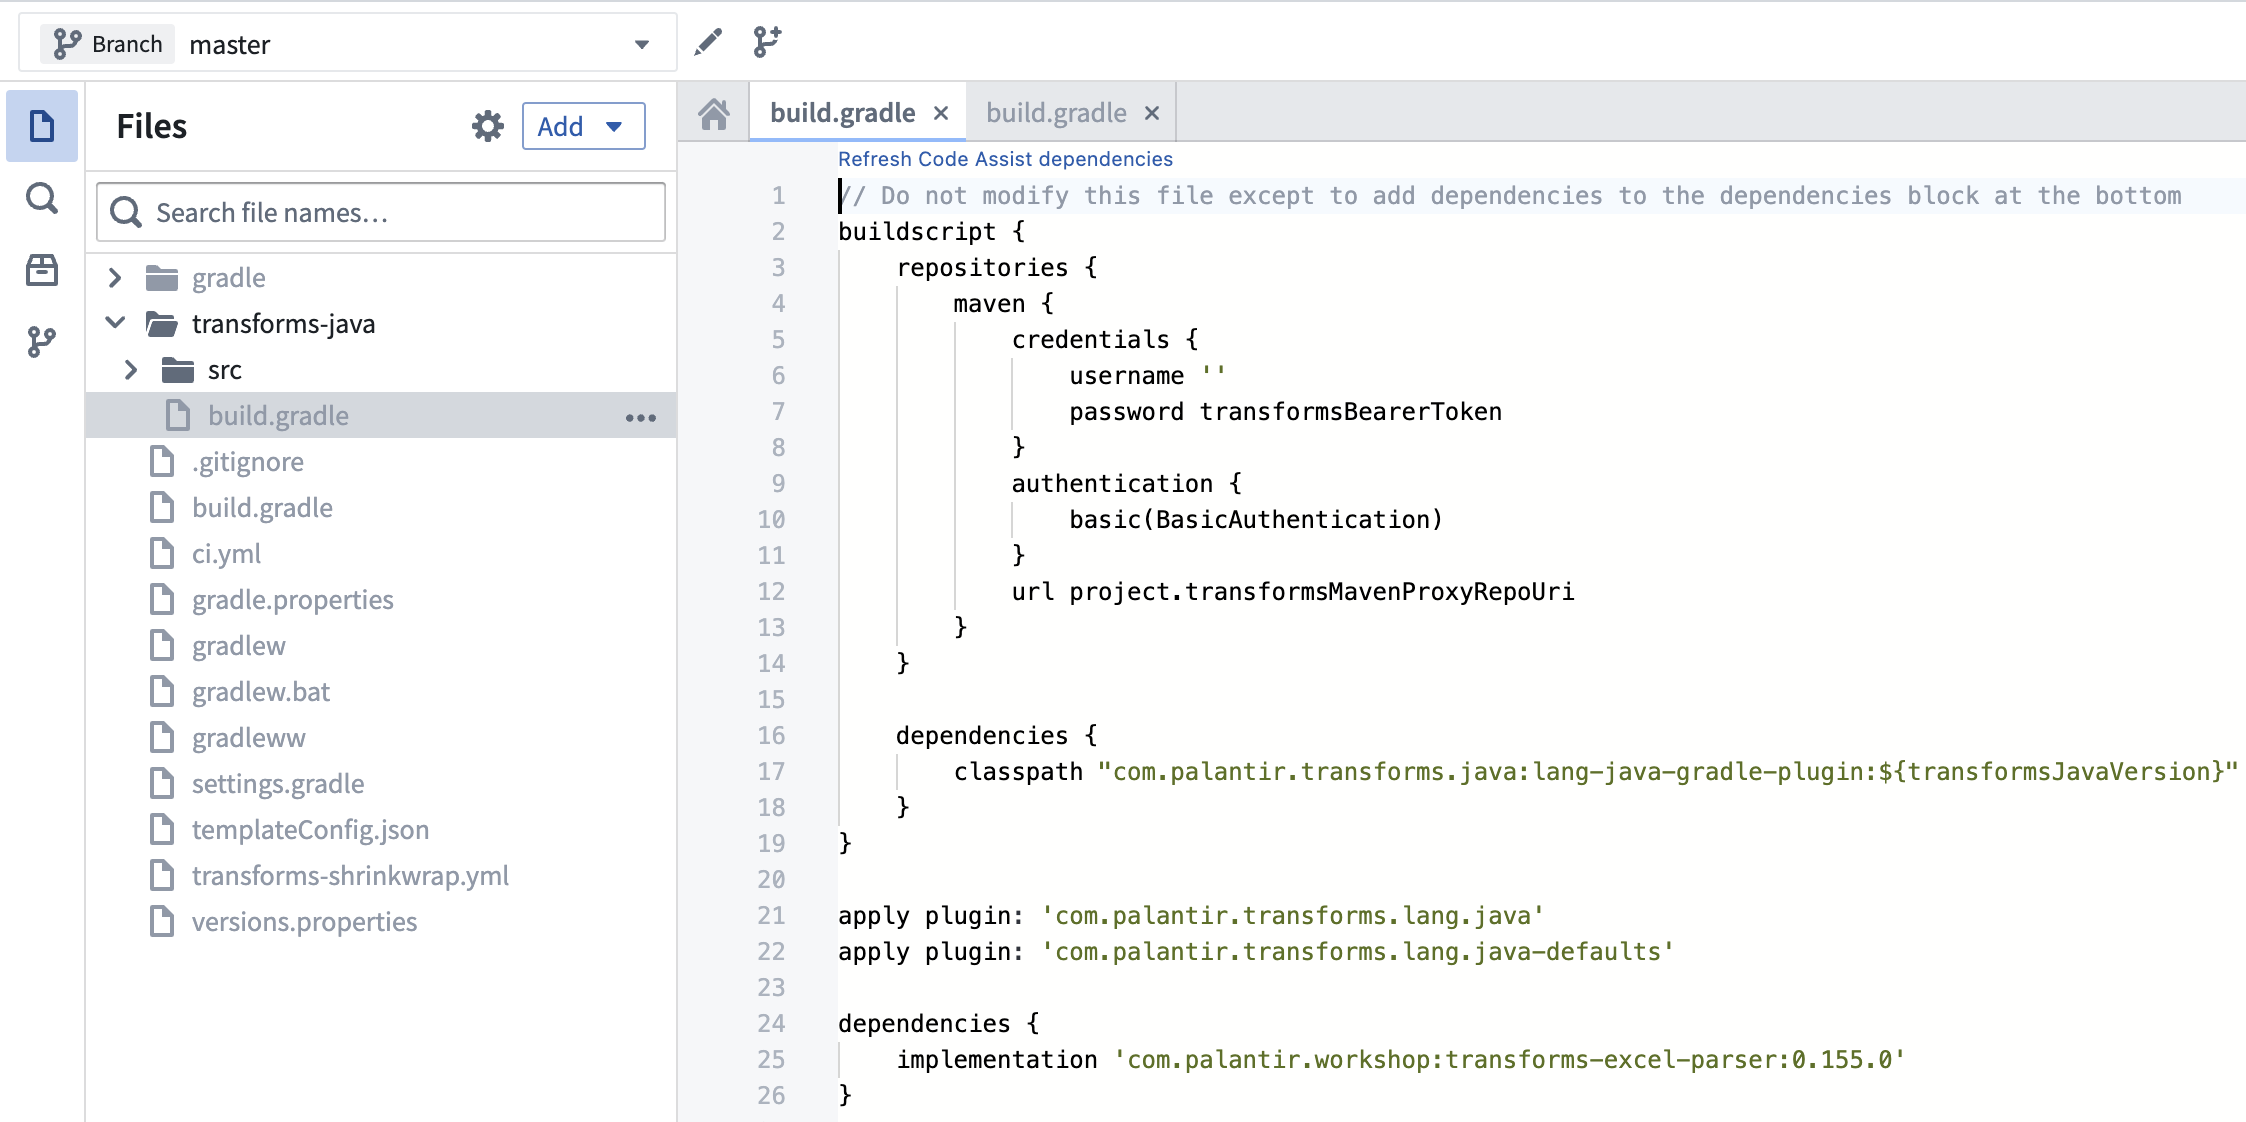Close the second build.gradle tab

[x=1152, y=114]
